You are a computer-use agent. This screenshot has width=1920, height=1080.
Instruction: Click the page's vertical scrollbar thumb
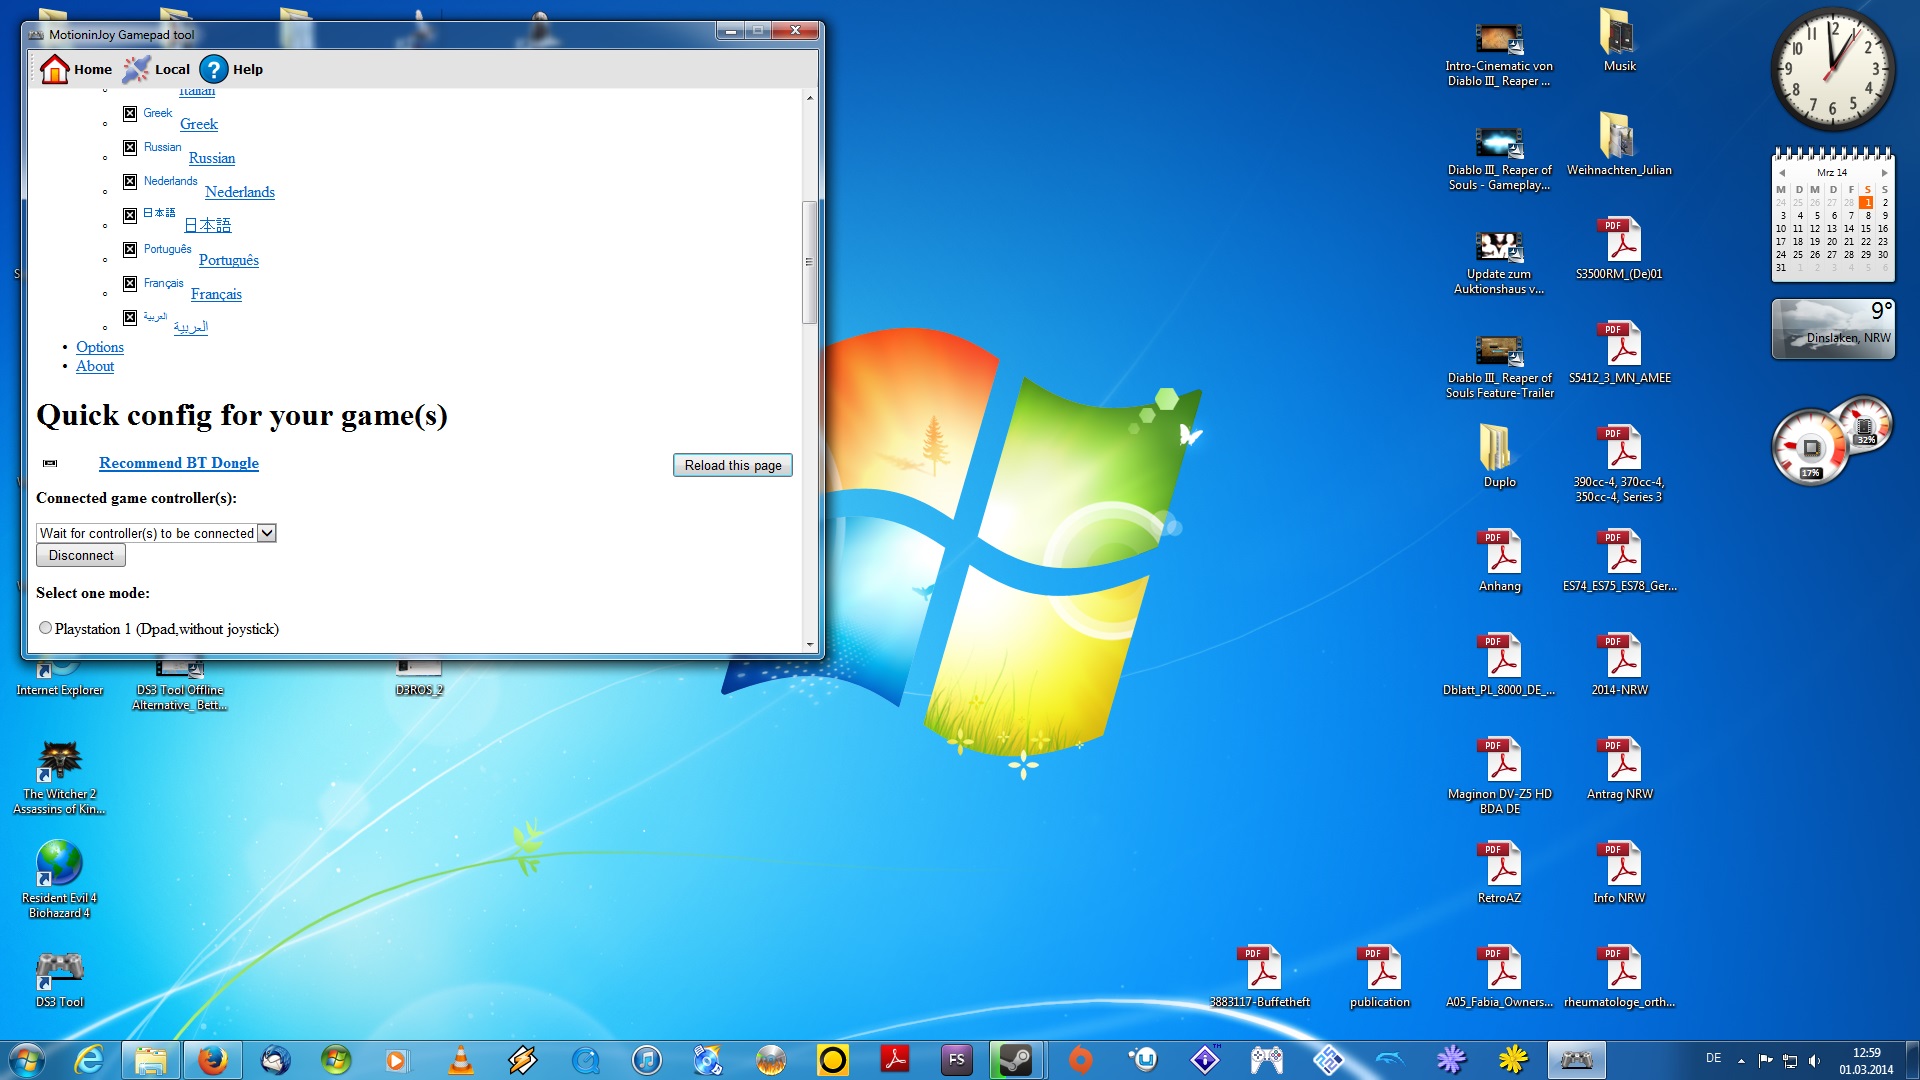[x=809, y=262]
